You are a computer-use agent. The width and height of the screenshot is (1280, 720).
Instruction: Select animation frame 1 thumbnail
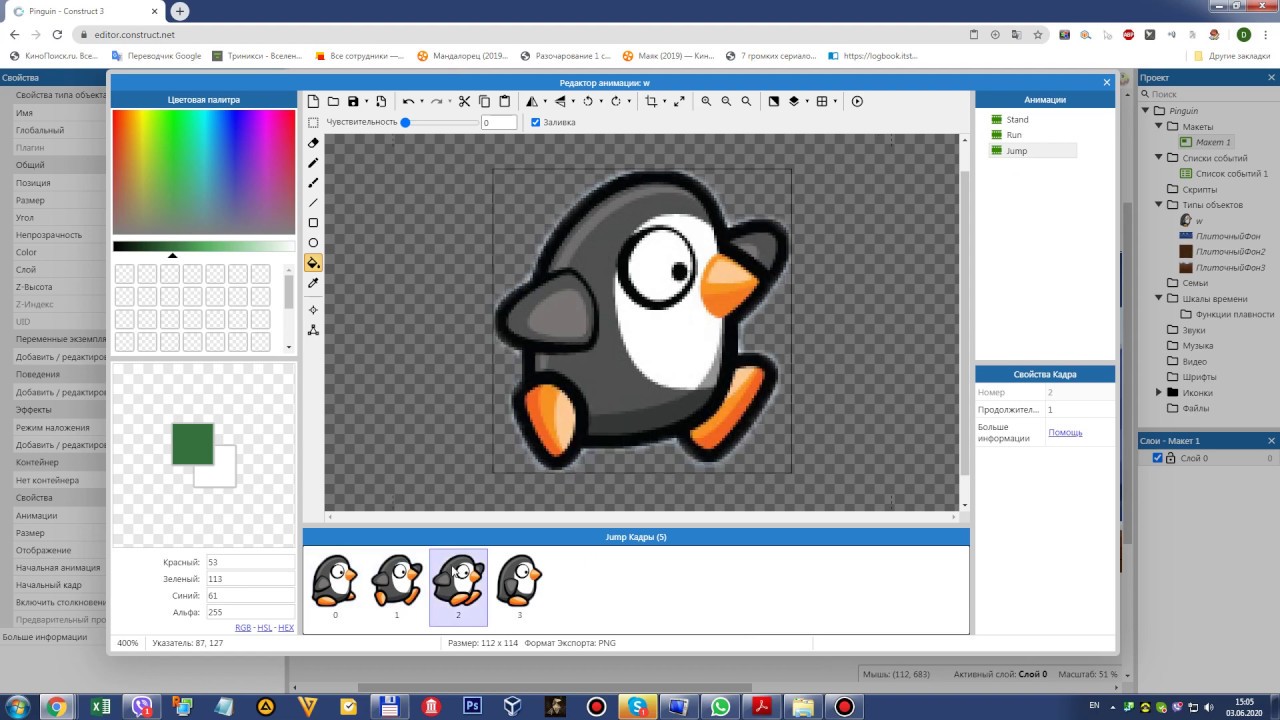click(397, 585)
